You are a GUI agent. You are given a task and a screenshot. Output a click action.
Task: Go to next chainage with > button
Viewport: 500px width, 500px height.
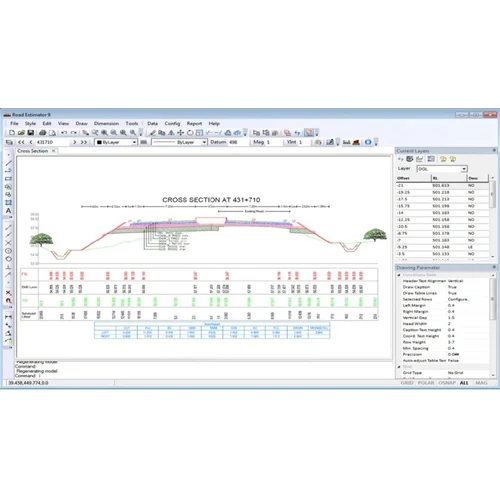[75, 142]
